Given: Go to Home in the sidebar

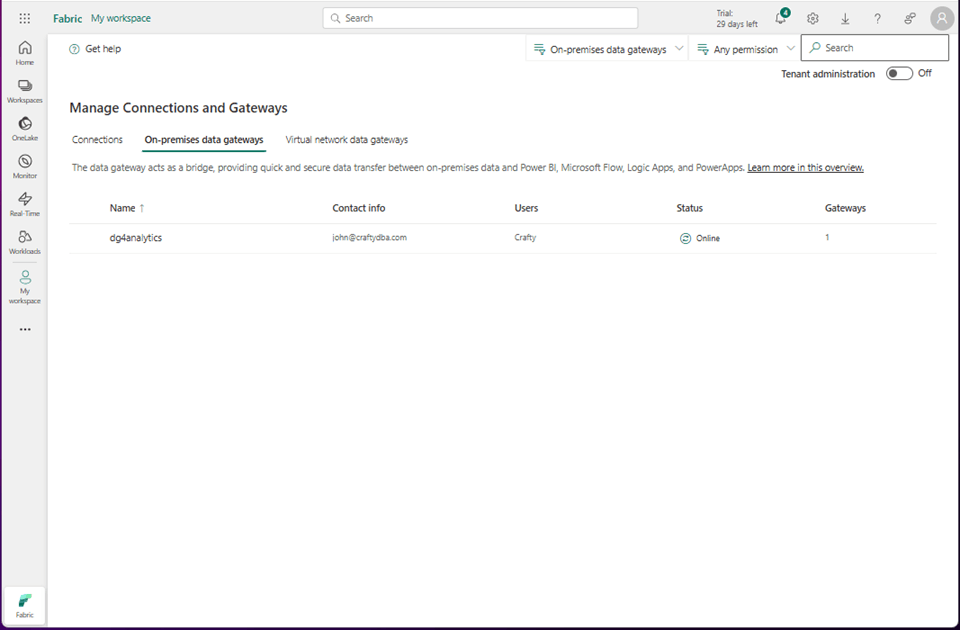Looking at the screenshot, I should 24,53.
